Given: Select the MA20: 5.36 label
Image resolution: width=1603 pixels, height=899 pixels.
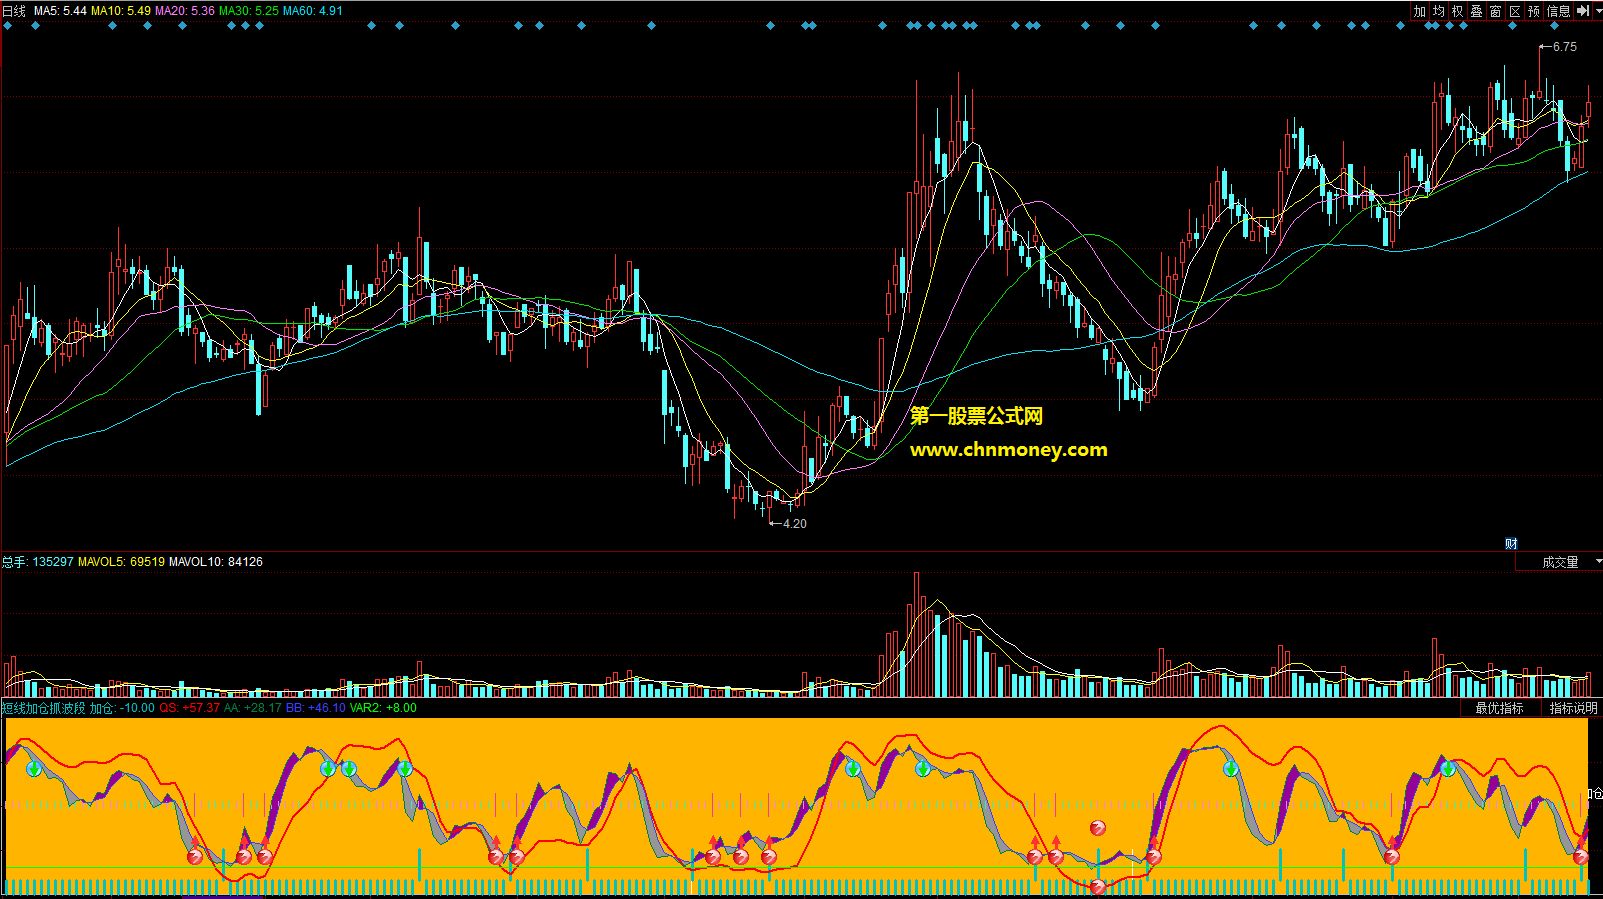Looking at the screenshot, I should [x=185, y=11].
